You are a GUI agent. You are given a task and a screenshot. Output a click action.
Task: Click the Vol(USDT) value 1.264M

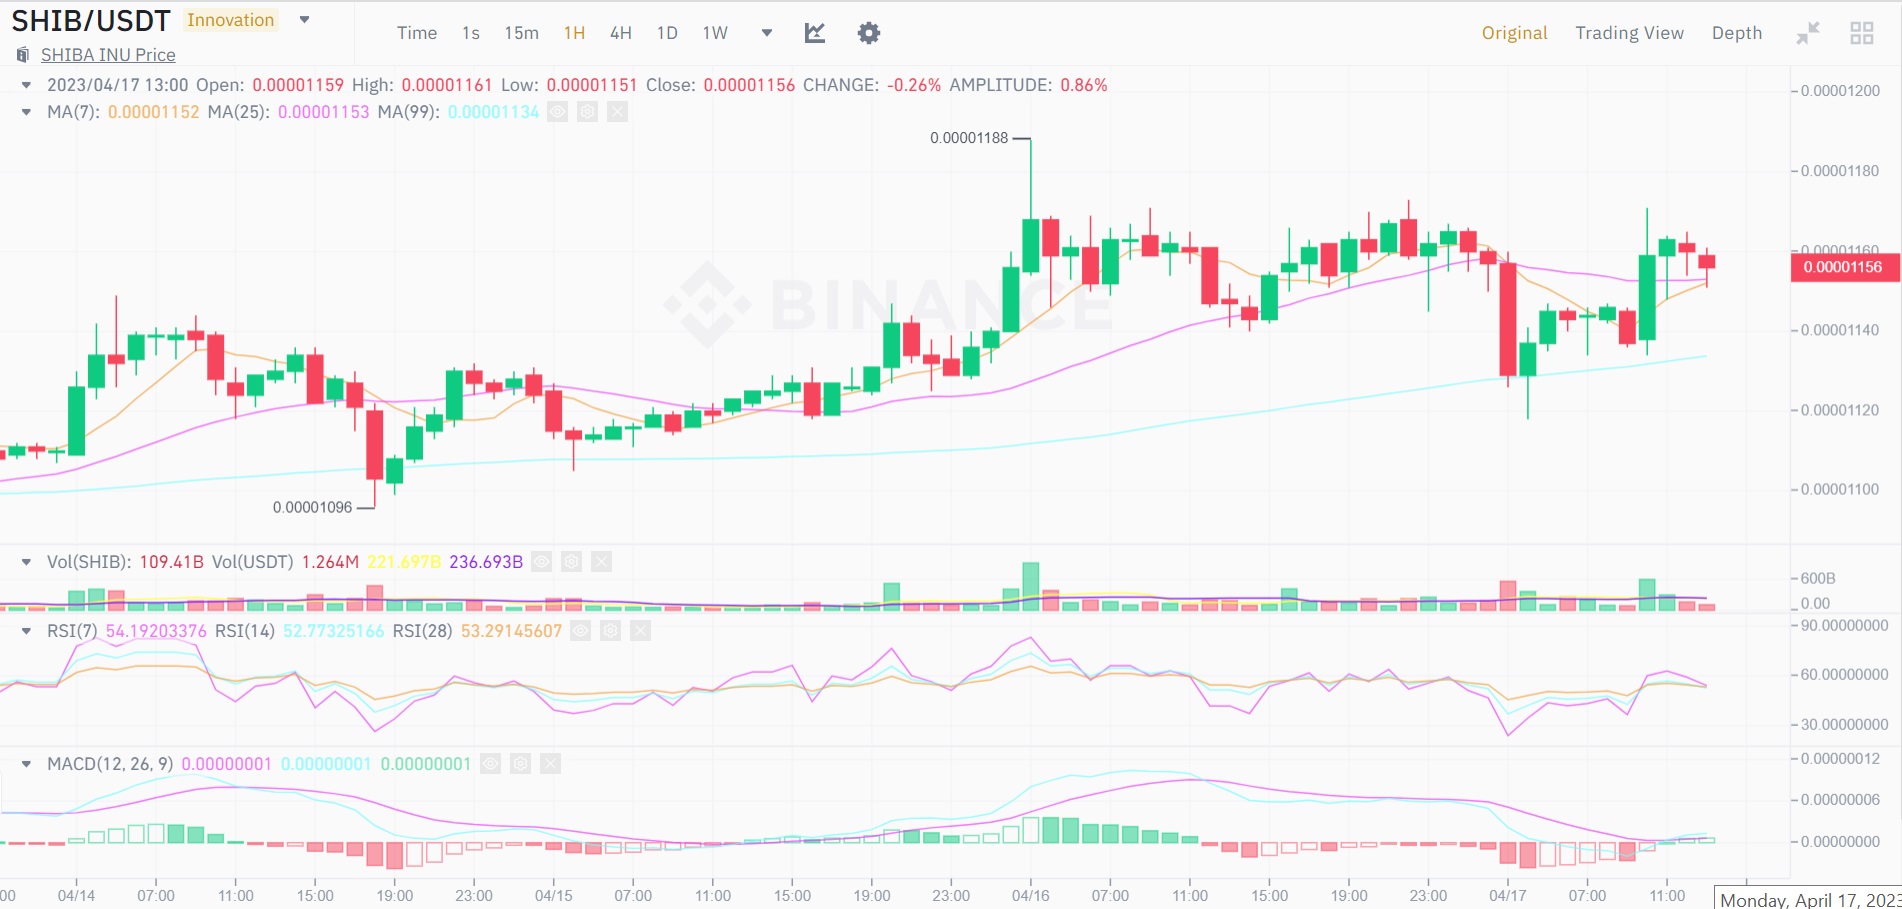330,562
